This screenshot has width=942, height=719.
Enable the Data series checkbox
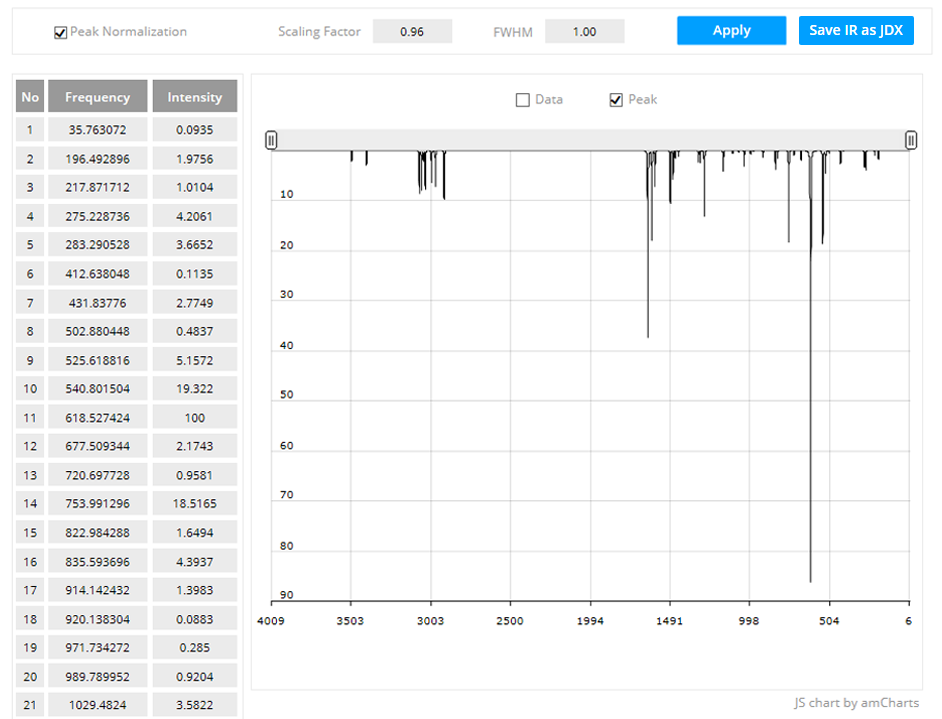click(522, 100)
